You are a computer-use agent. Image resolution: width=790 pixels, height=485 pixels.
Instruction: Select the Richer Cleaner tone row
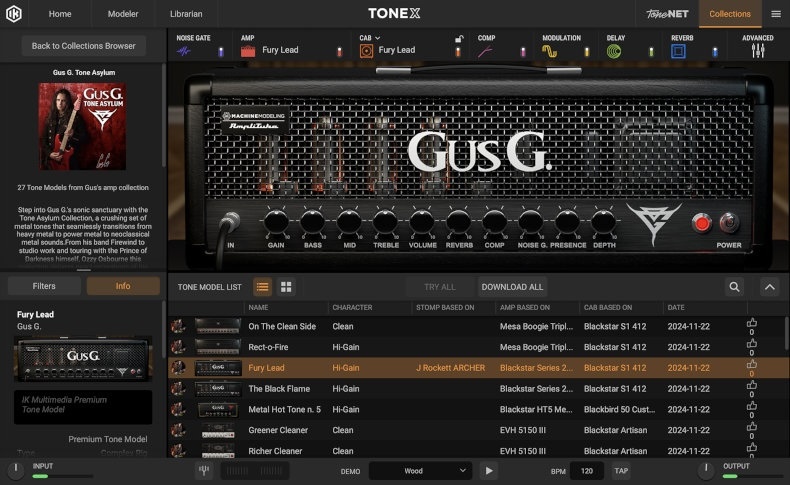476,451
